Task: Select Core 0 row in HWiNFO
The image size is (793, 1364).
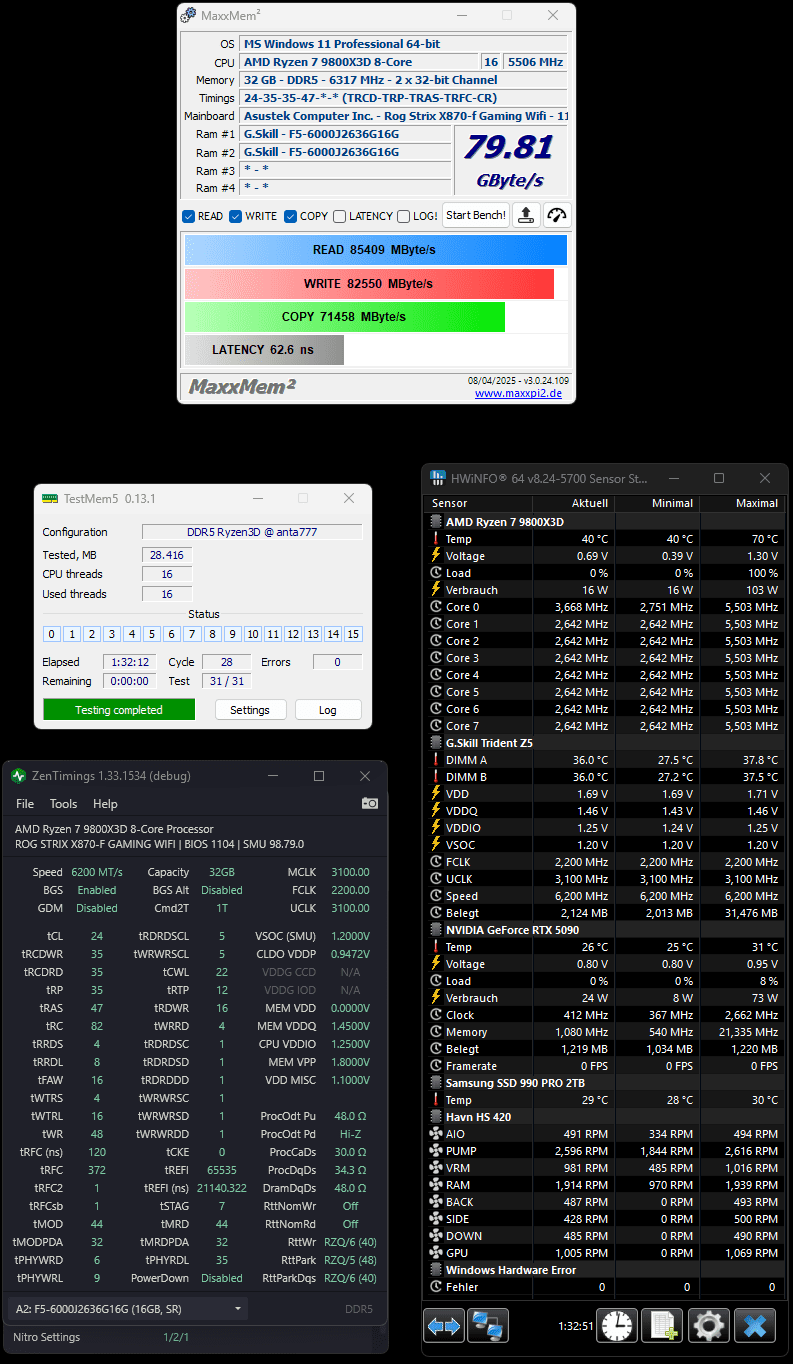Action: click(603, 607)
